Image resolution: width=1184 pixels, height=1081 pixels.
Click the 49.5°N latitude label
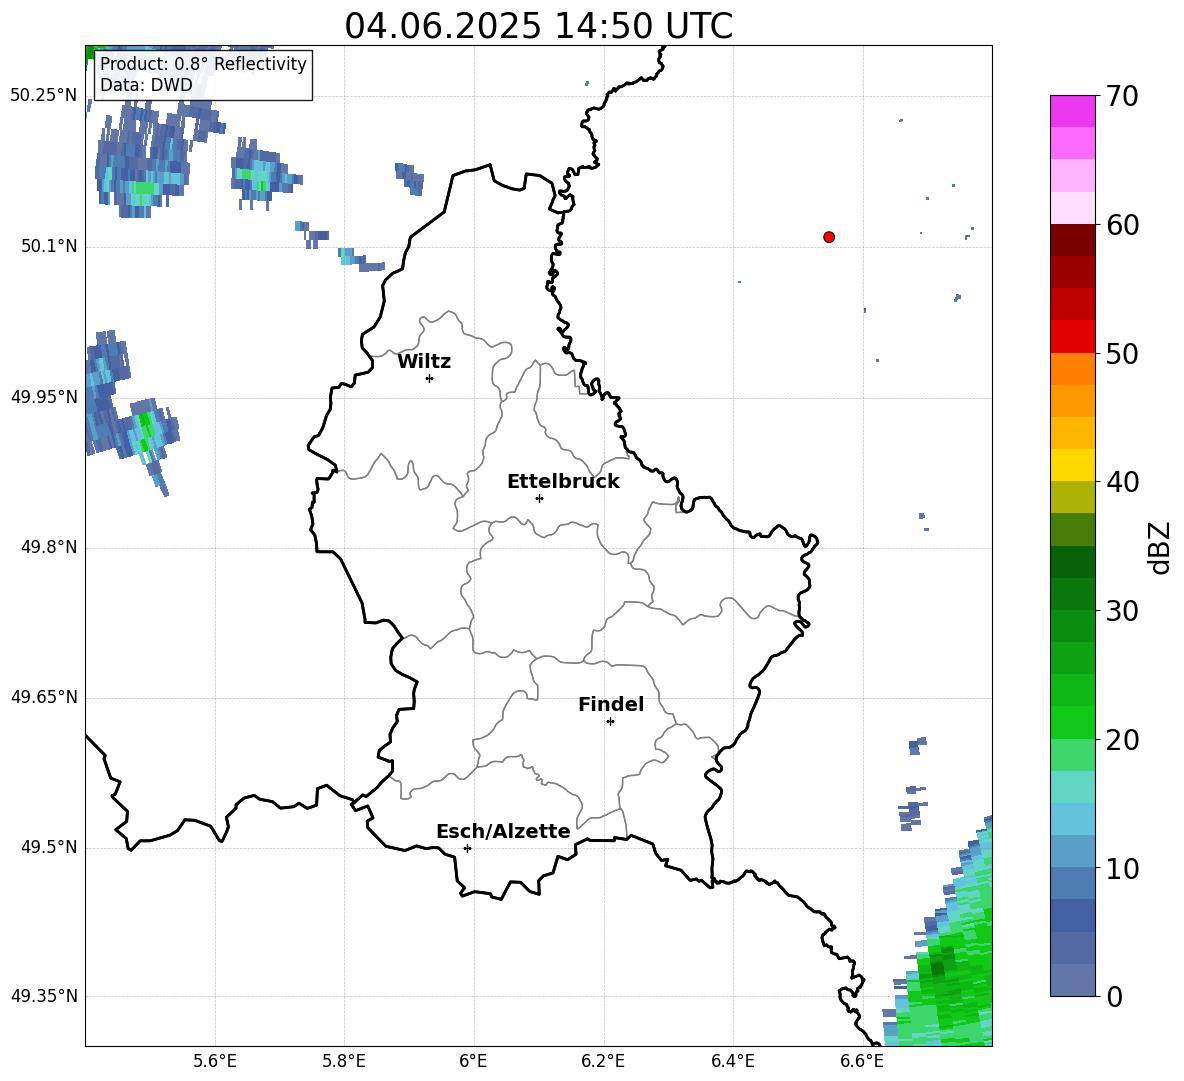pyautogui.click(x=49, y=847)
